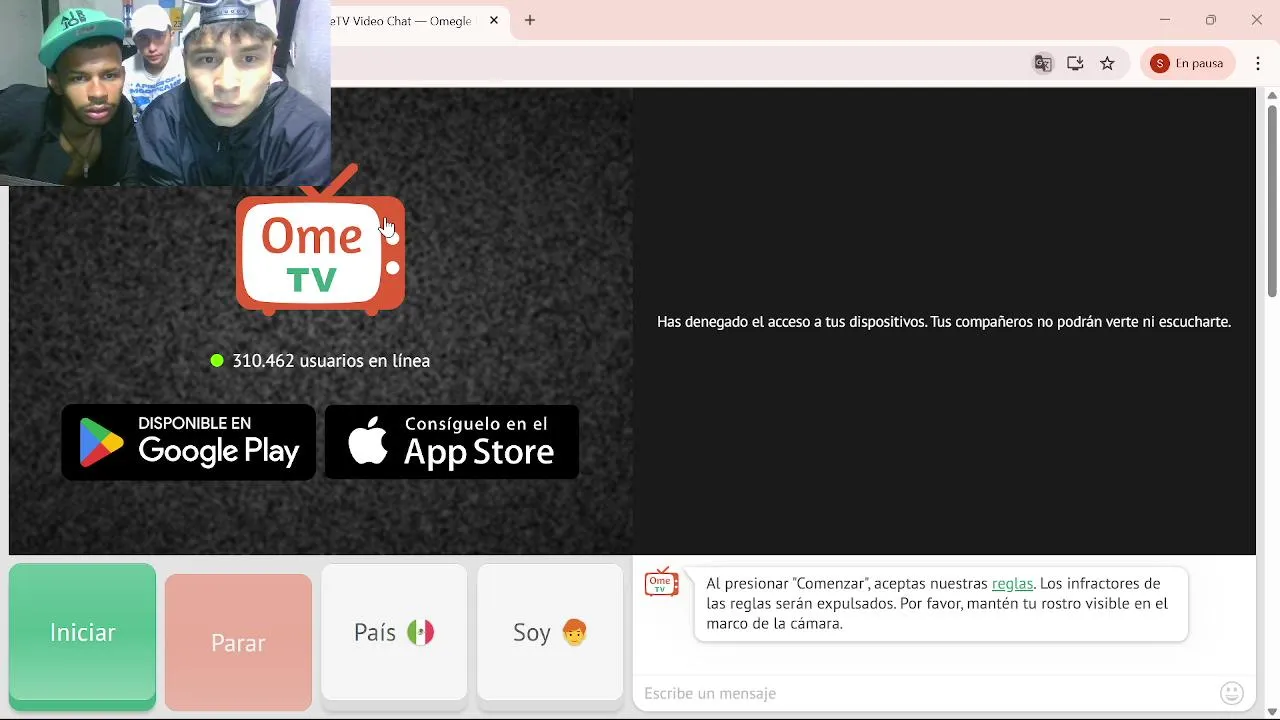Viewport: 1280px width, 720px height.
Task: Focus the Escribe un mensaje field
Action: coord(925,693)
